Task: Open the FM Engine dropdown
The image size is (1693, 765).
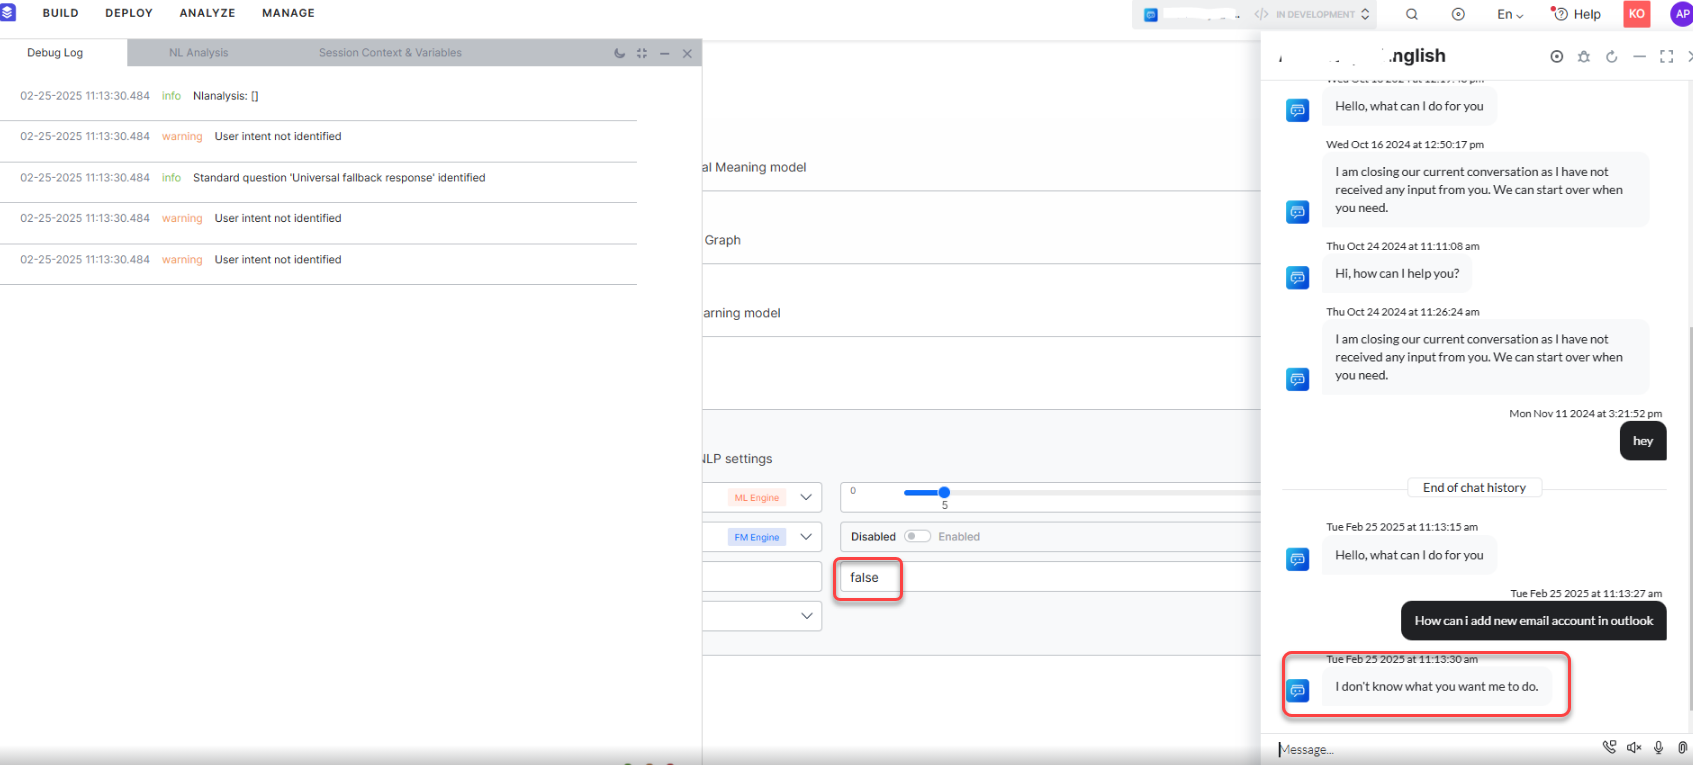Action: pyautogui.click(x=806, y=537)
